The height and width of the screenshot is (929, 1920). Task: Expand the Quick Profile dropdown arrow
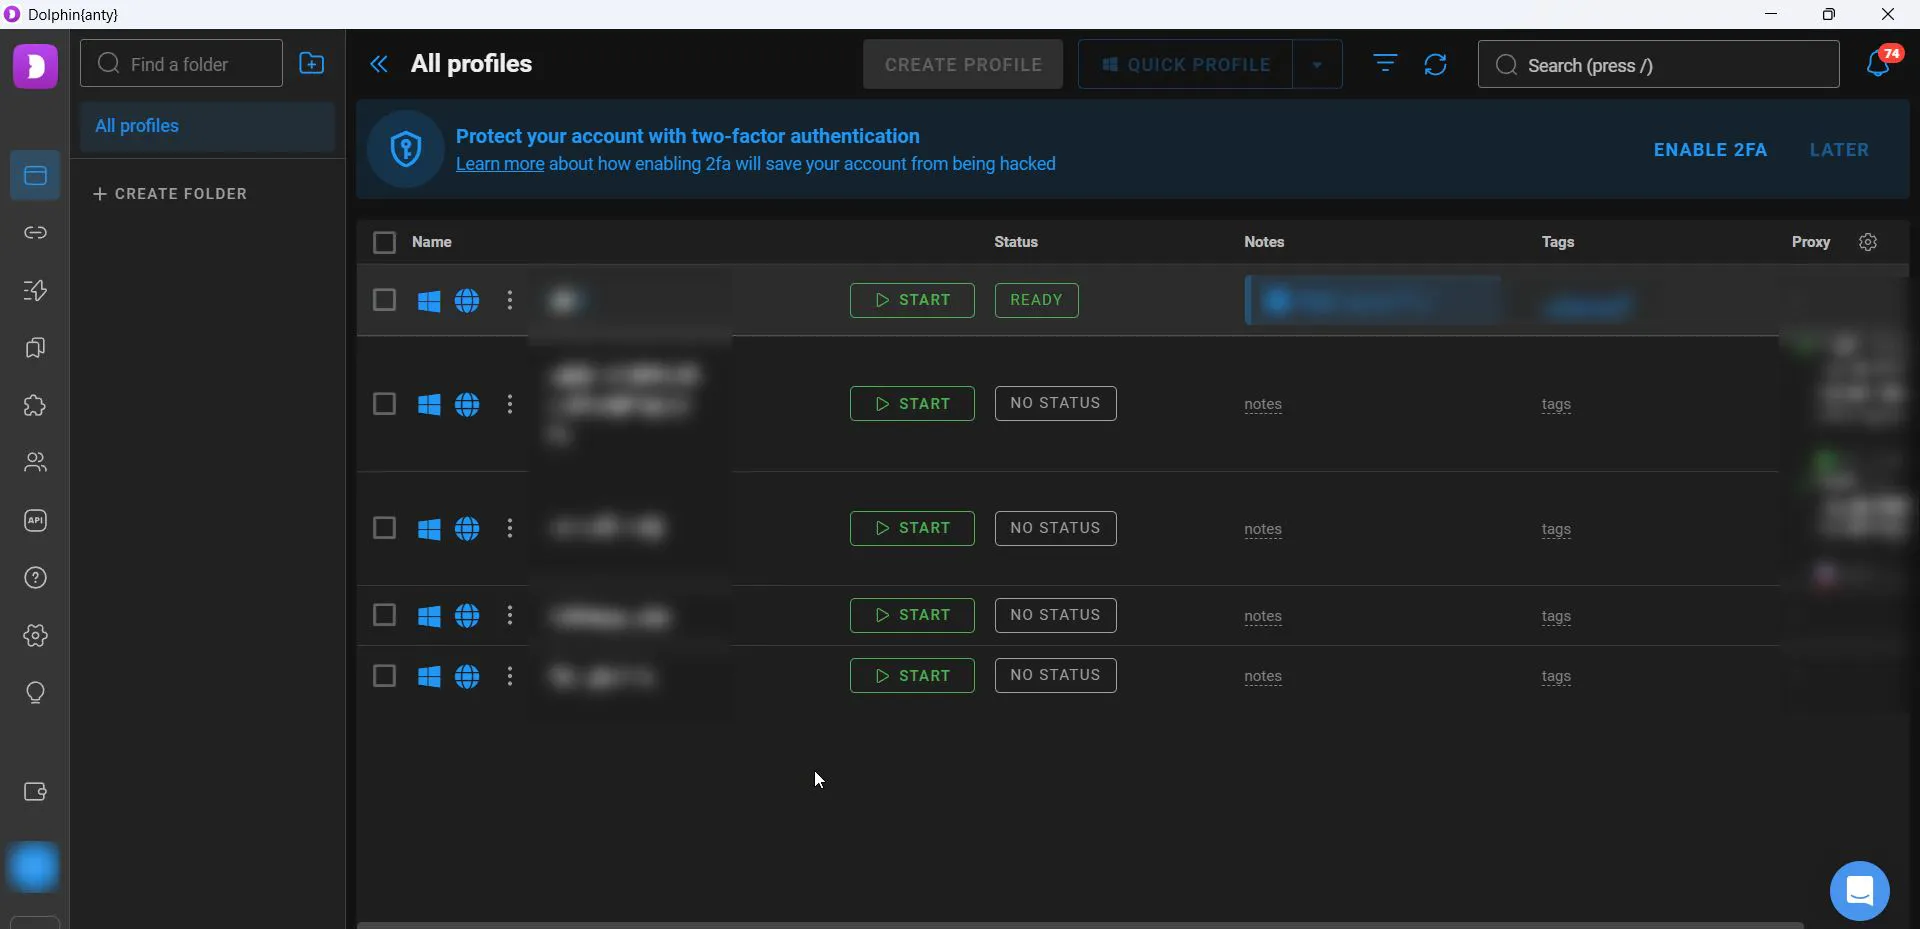pyautogui.click(x=1317, y=65)
